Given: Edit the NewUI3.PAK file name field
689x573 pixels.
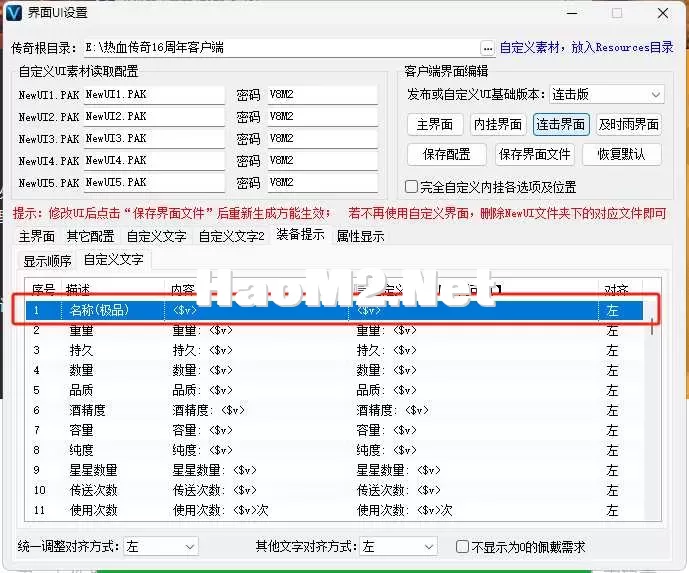Looking at the screenshot, I should pos(154,138).
